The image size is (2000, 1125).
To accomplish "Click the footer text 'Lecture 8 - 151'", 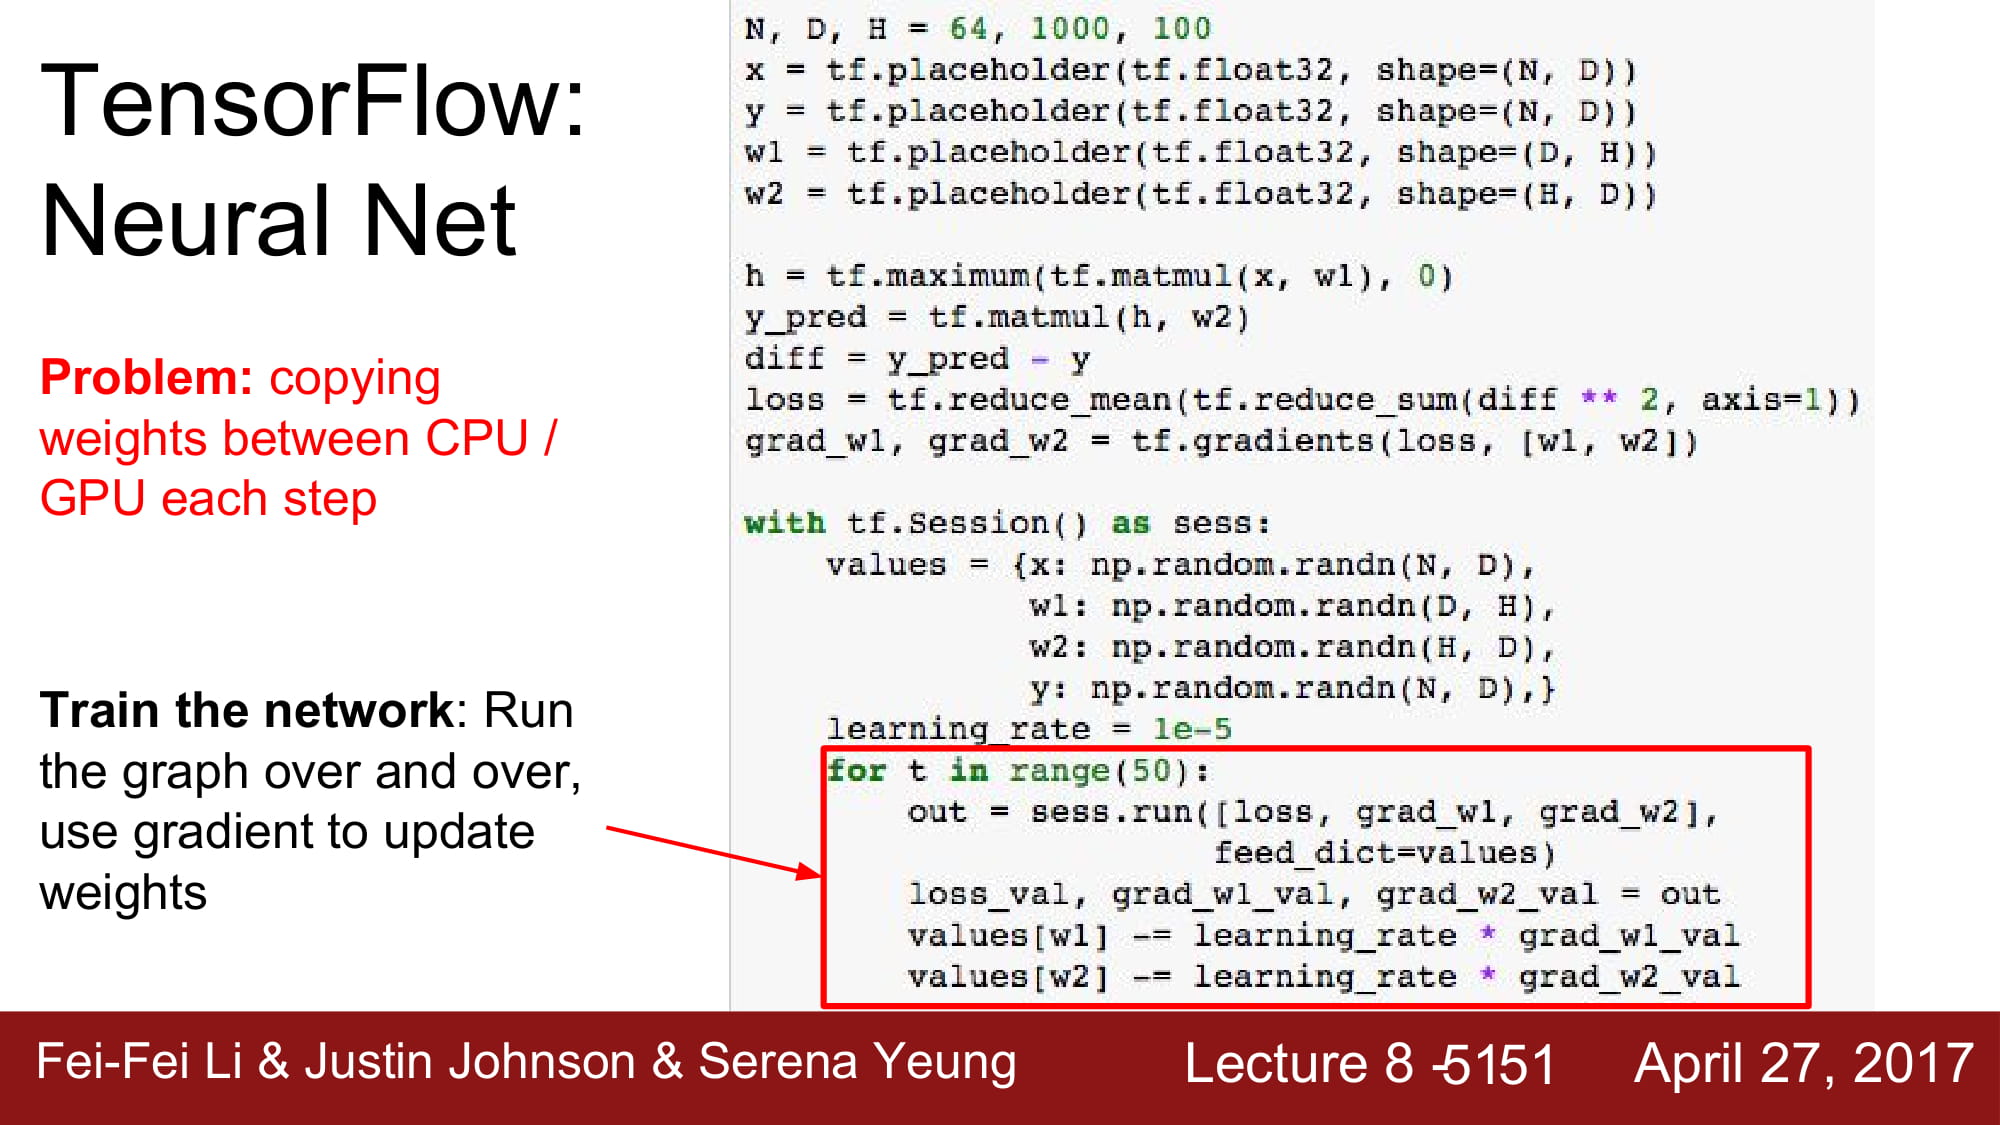I will pos(1370,1063).
